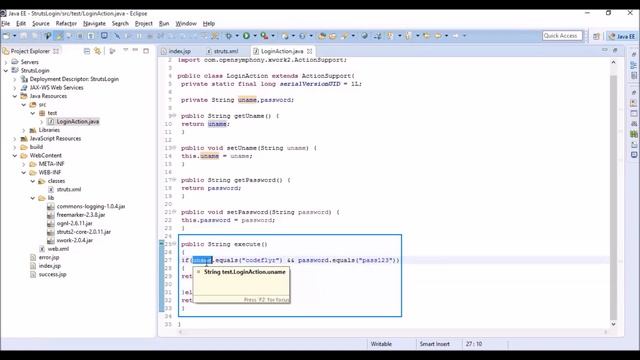Open the Refactor menu

click(66, 23)
